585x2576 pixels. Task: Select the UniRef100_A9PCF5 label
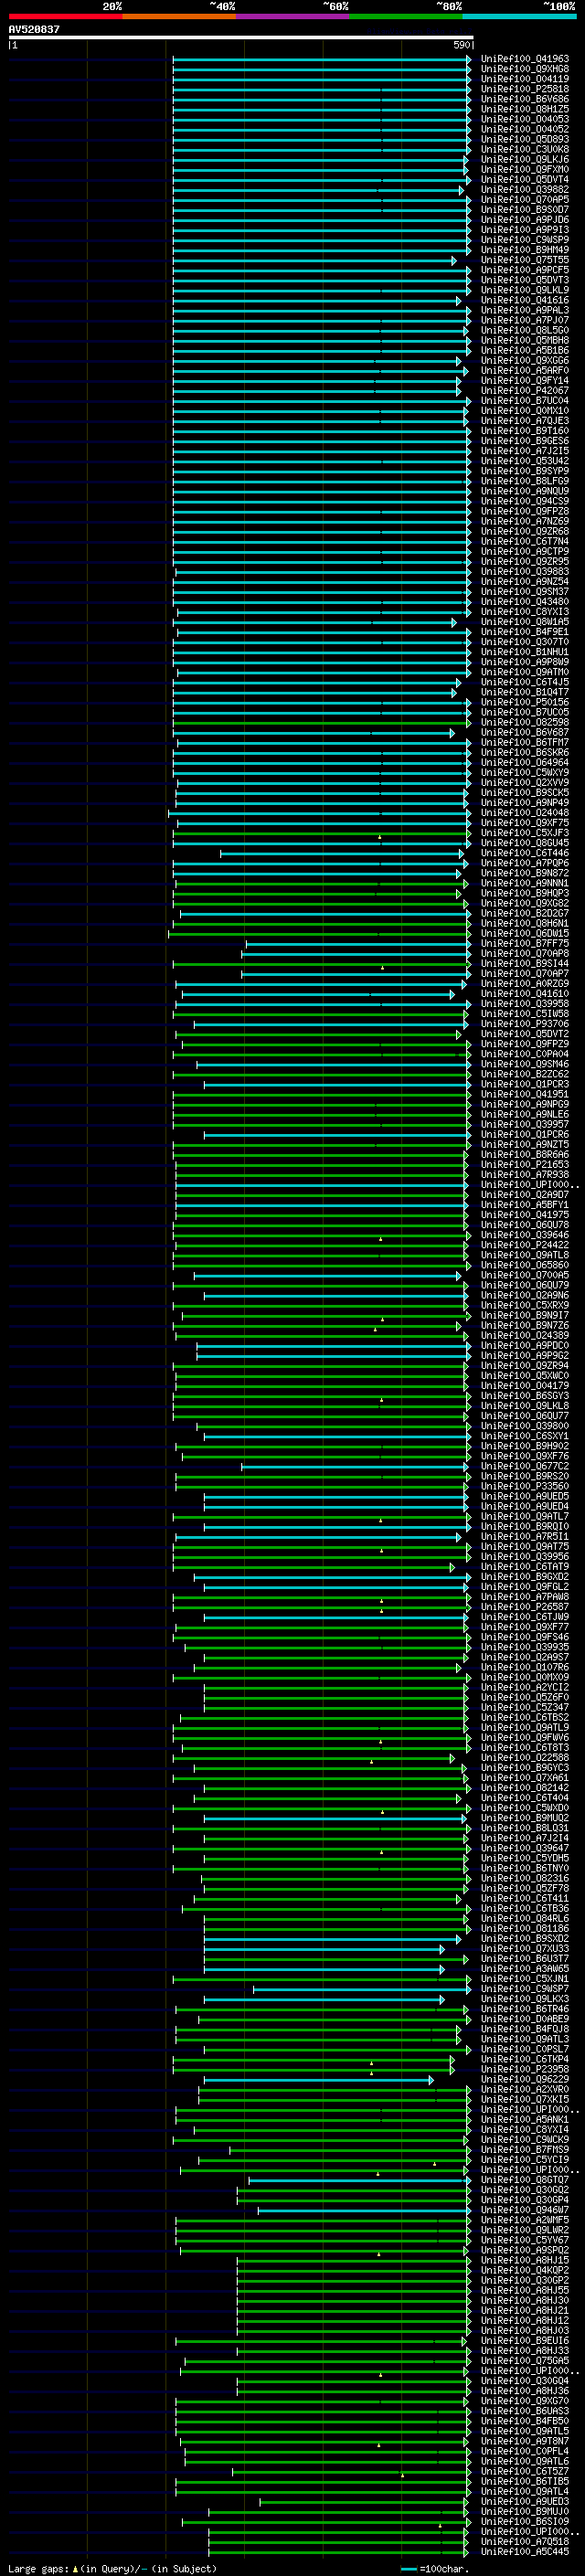(x=525, y=270)
